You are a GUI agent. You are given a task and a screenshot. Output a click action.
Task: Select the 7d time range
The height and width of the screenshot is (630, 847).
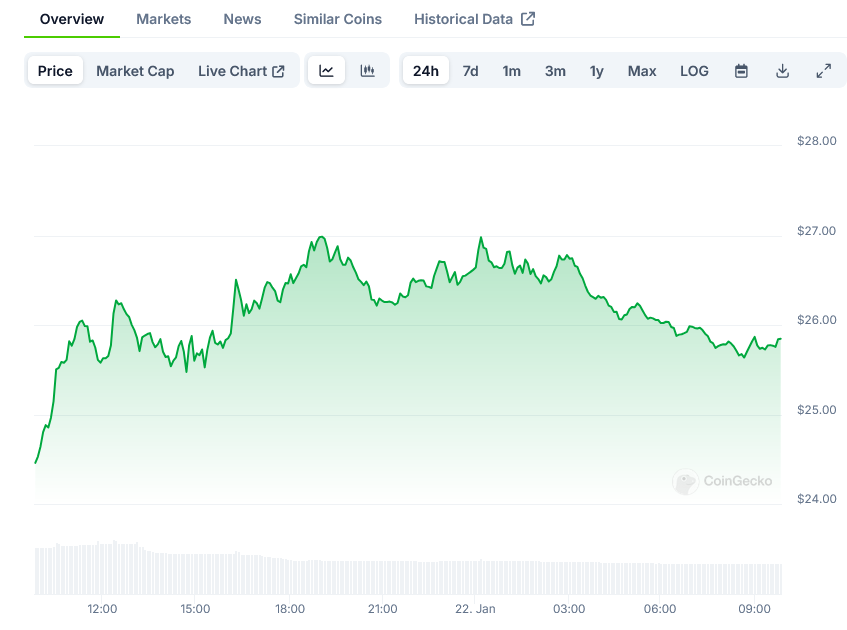(470, 71)
